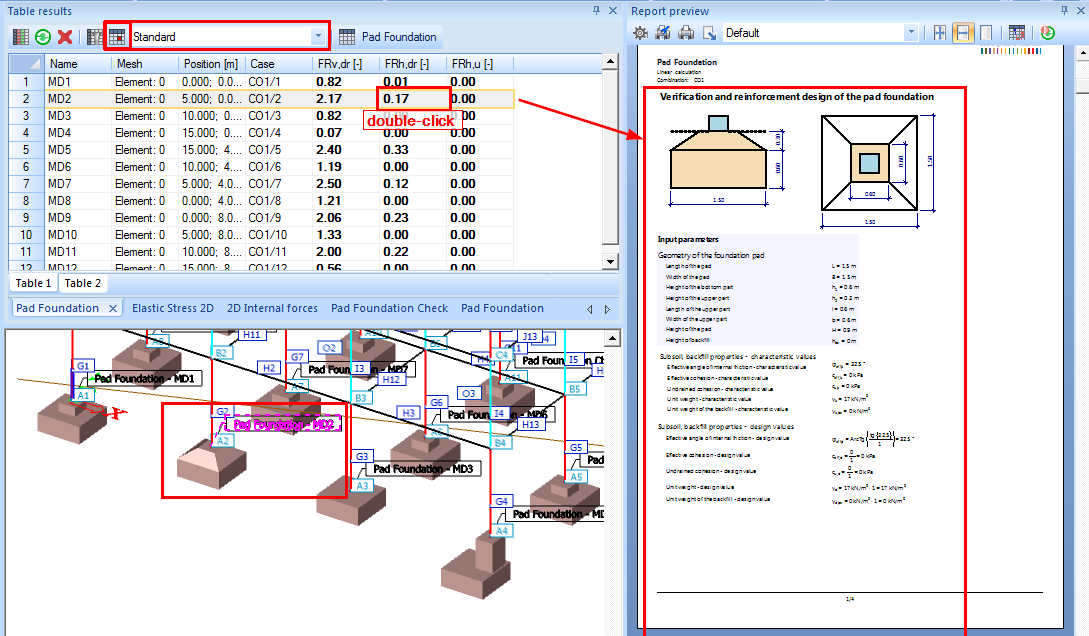Open the Elastic Stress 2D tab
Screen dimensions: 1089x636
[x=173, y=308]
